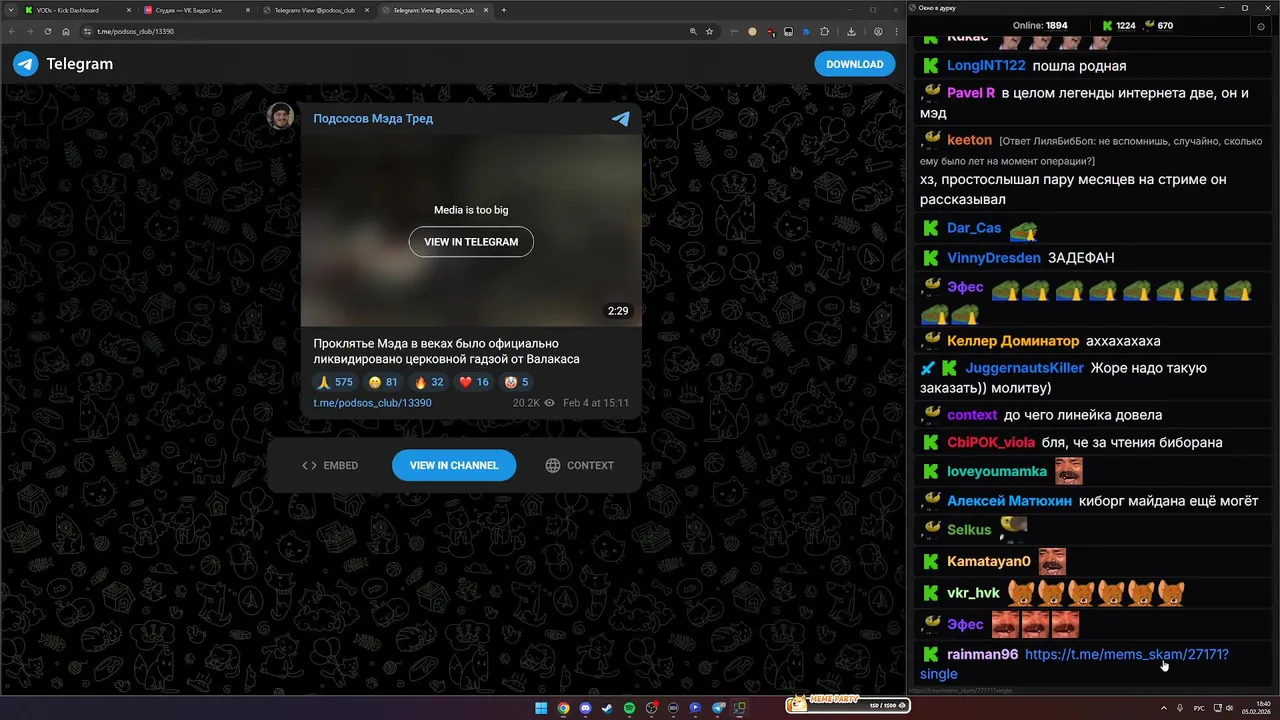The width and height of the screenshot is (1280, 720).
Task: Click the zoom magnifier icon in address bar
Action: click(693, 31)
